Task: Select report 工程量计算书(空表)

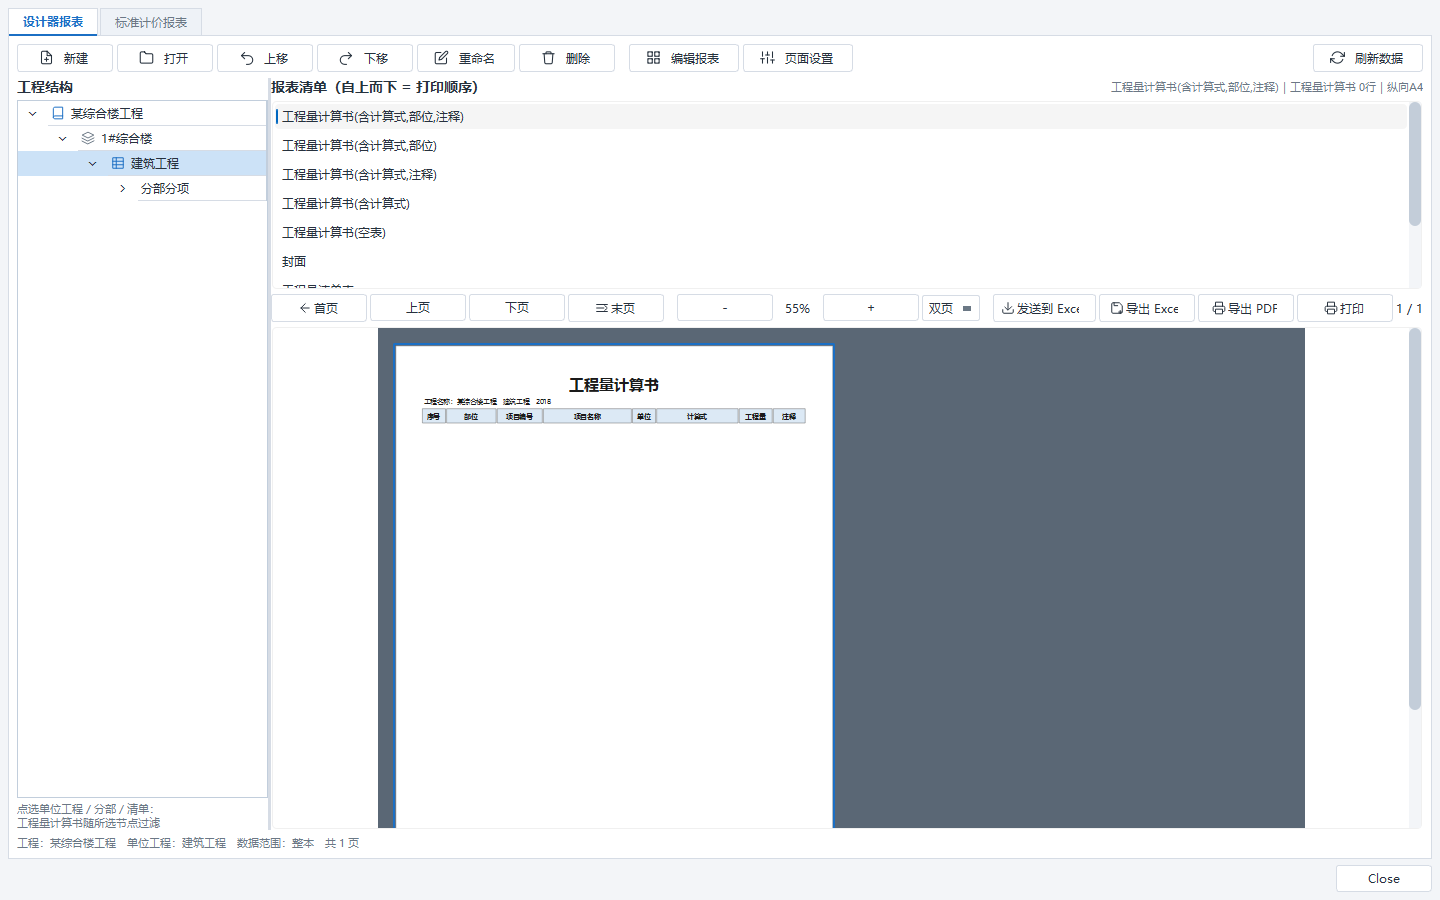Action: click(x=841, y=233)
